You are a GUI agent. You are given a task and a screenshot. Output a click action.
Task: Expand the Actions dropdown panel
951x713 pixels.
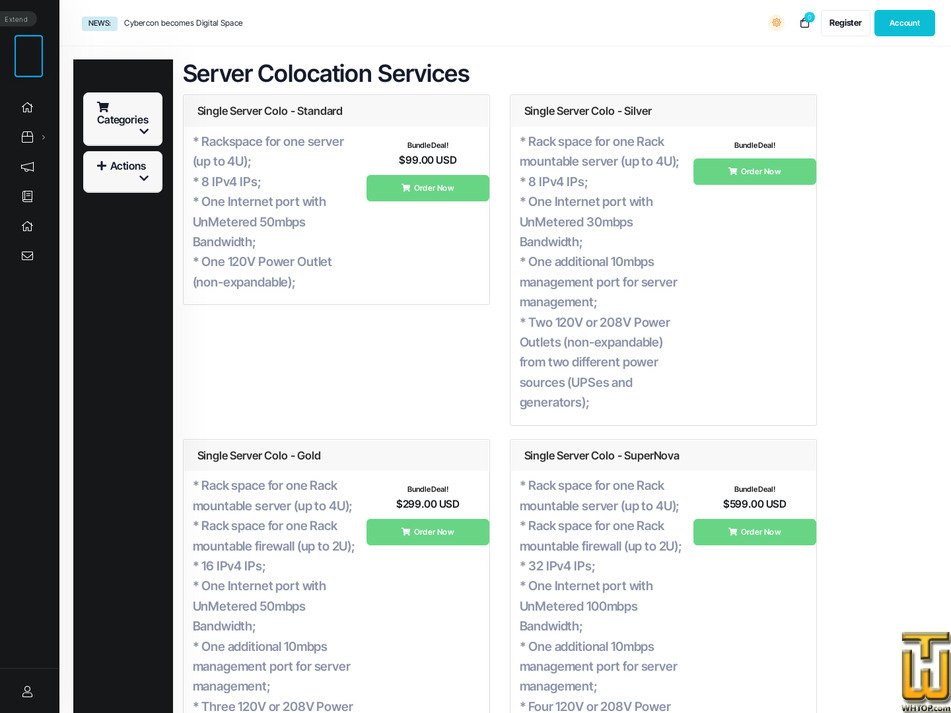[122, 171]
